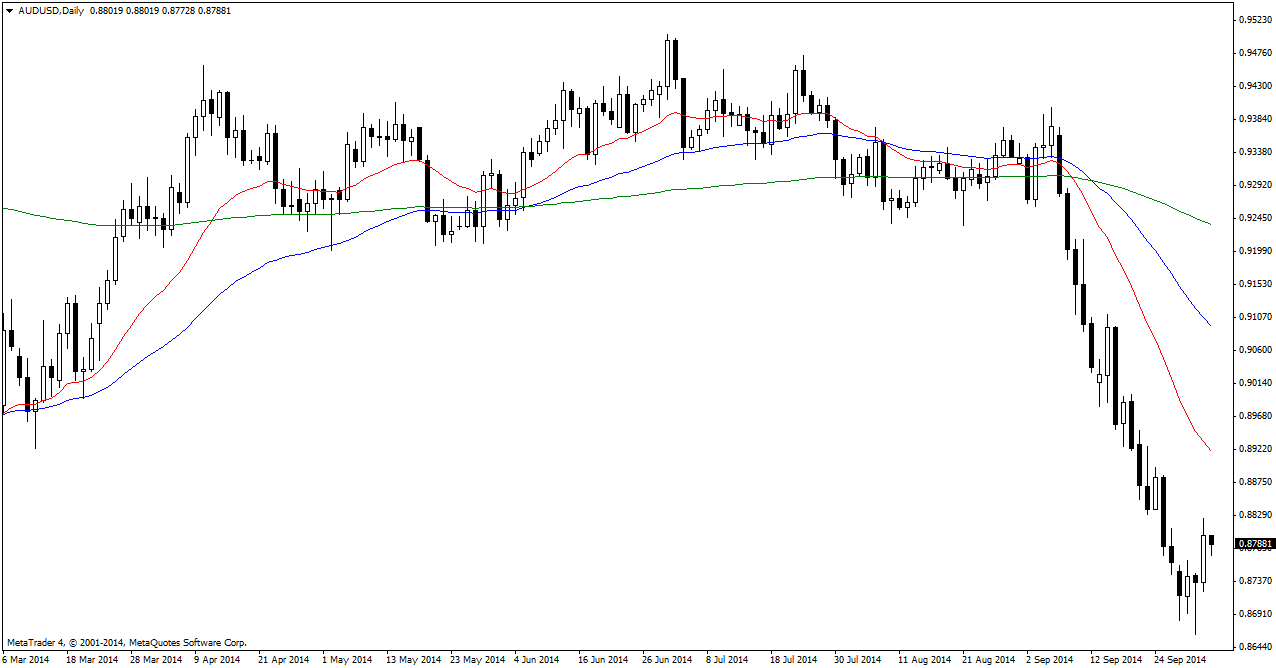Select the 0.90140 price axis label

click(1255, 383)
